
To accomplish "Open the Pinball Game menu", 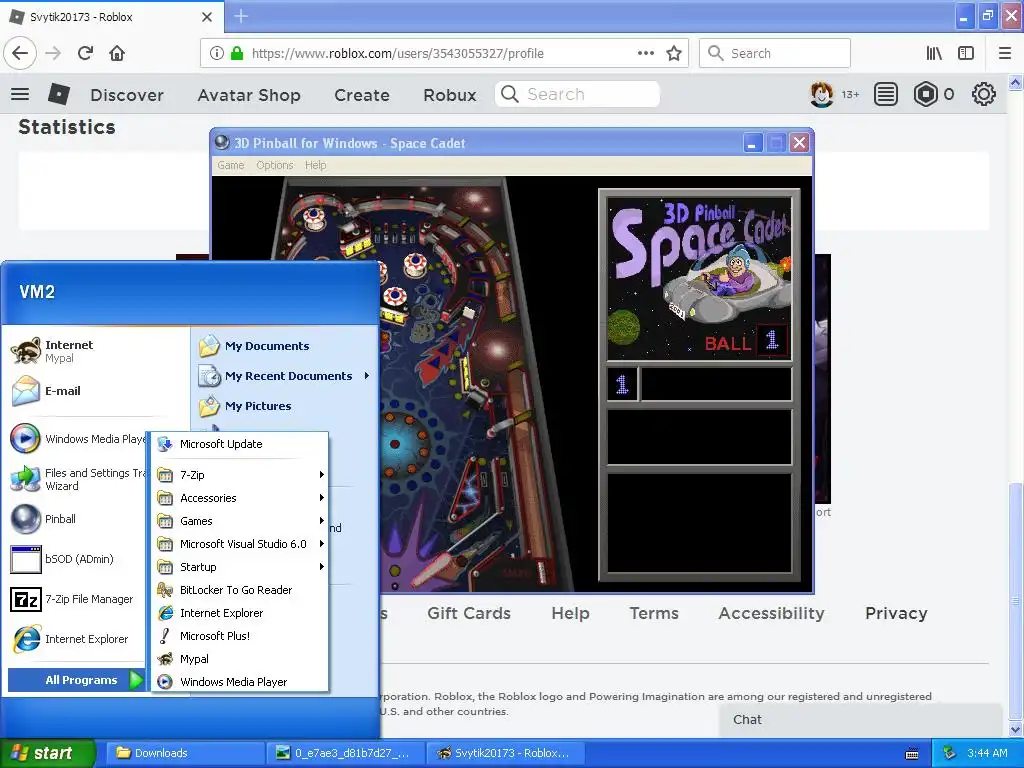I will 231,165.
